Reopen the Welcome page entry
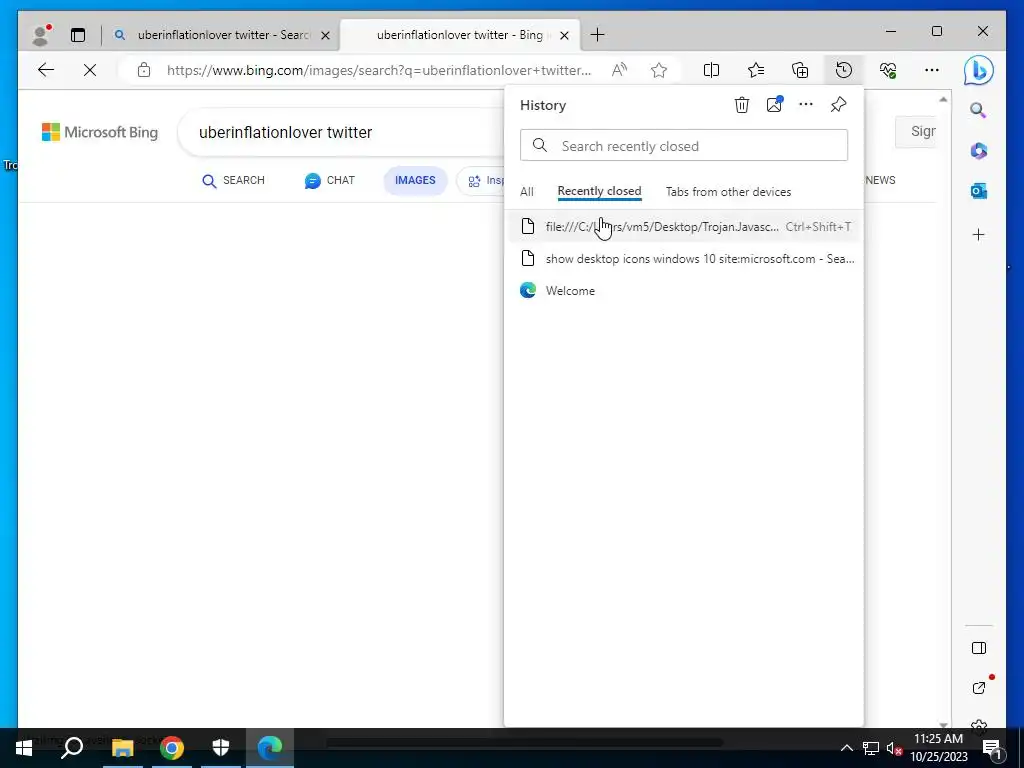The width and height of the screenshot is (1024, 768). click(x=684, y=291)
